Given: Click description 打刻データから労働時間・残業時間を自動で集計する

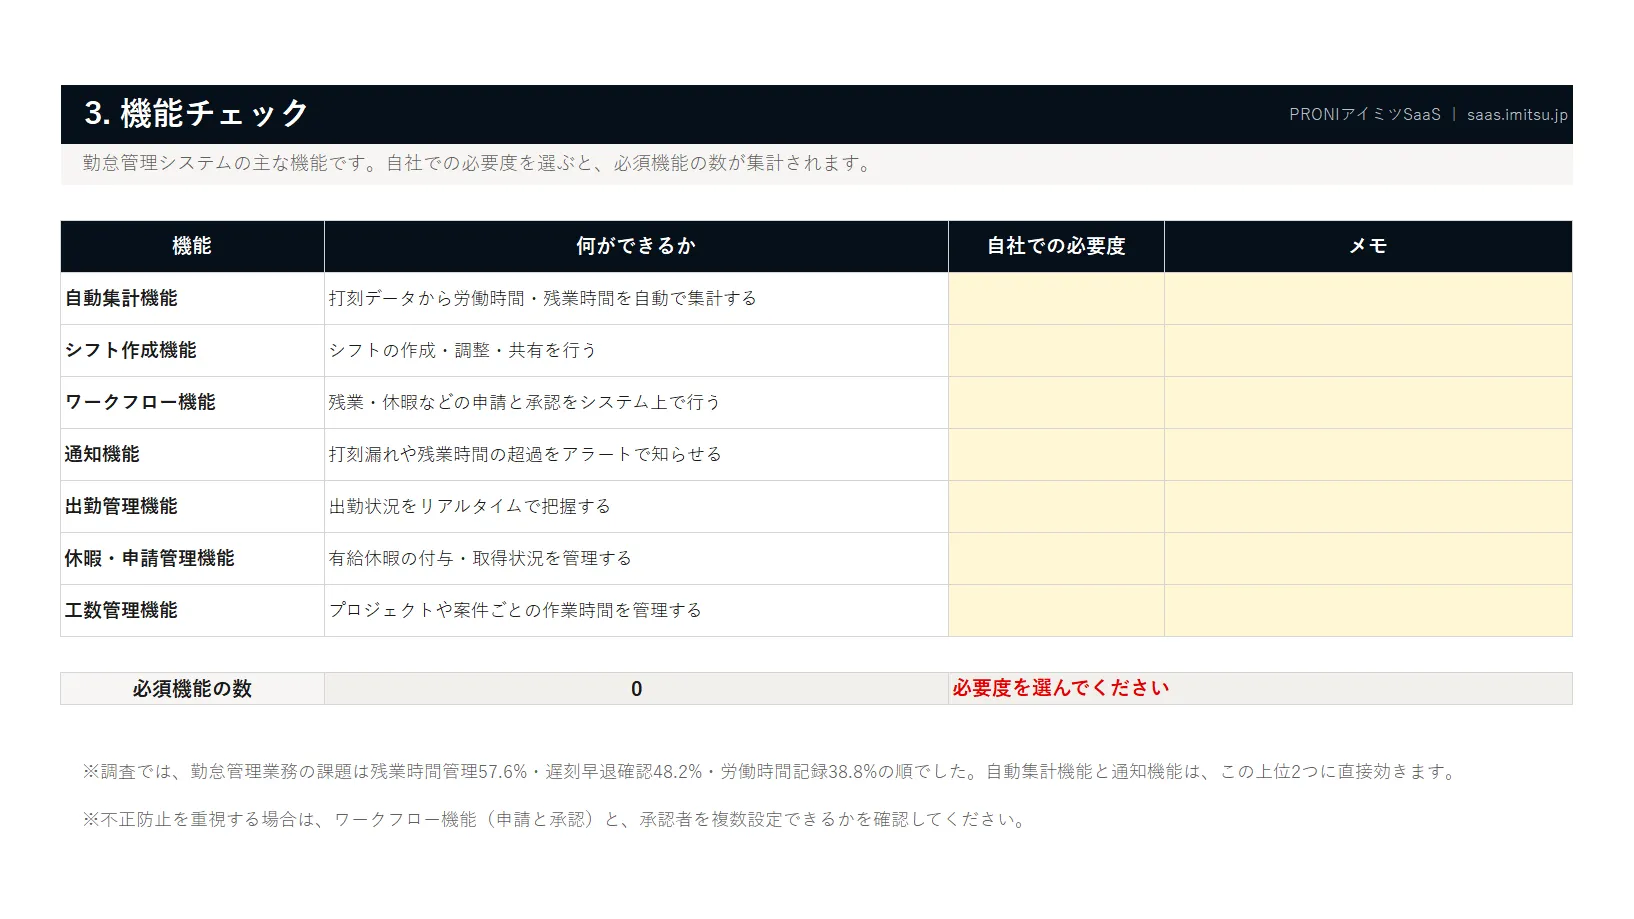Looking at the screenshot, I should (543, 298).
